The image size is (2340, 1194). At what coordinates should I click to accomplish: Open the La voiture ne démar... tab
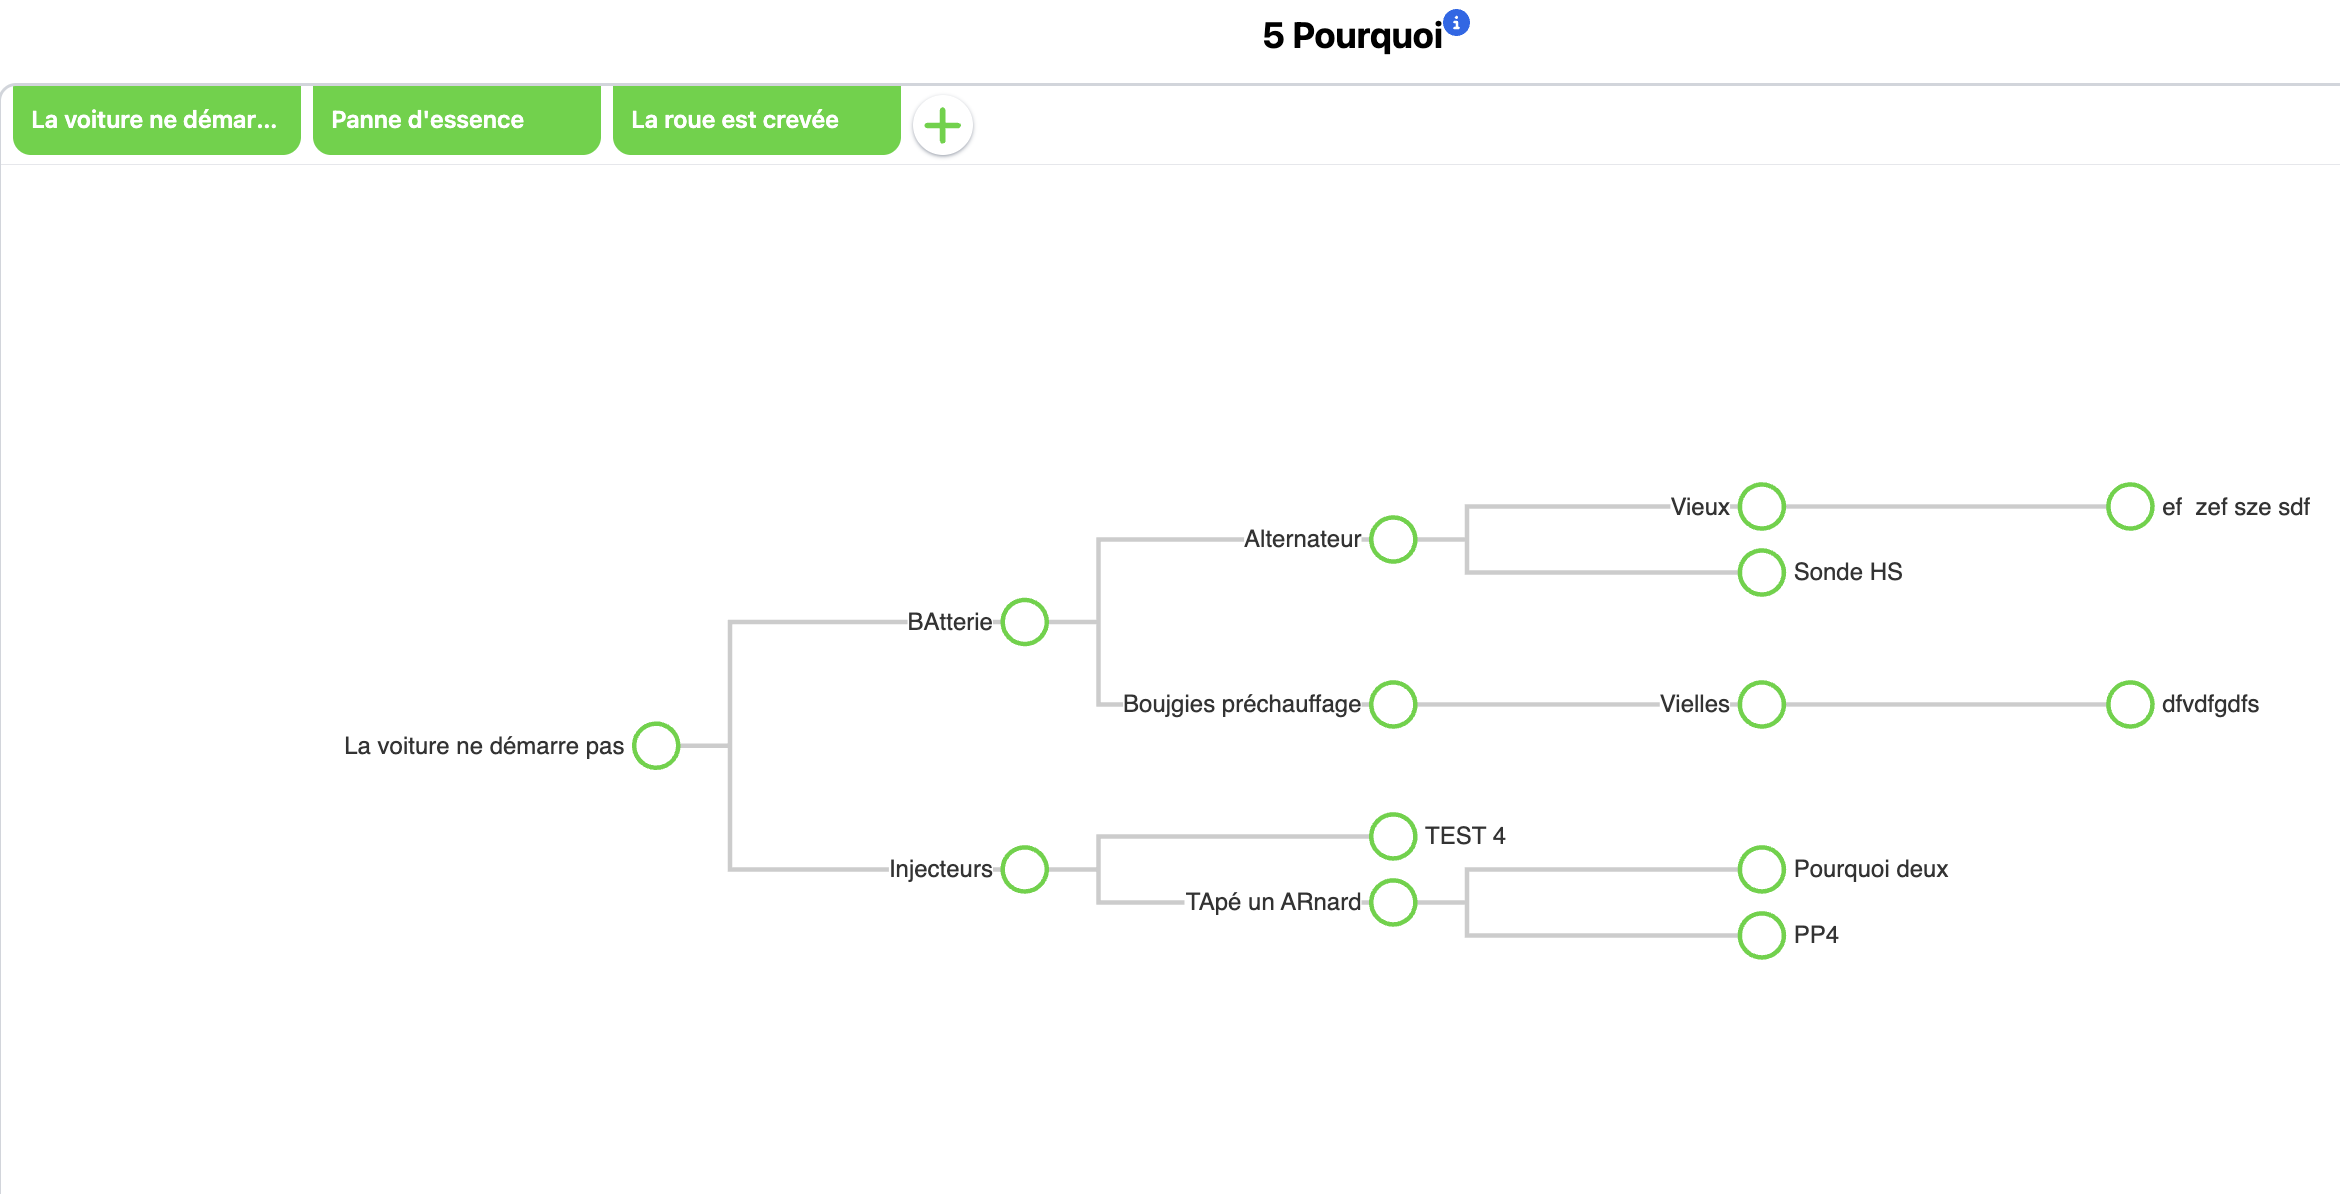(x=157, y=120)
